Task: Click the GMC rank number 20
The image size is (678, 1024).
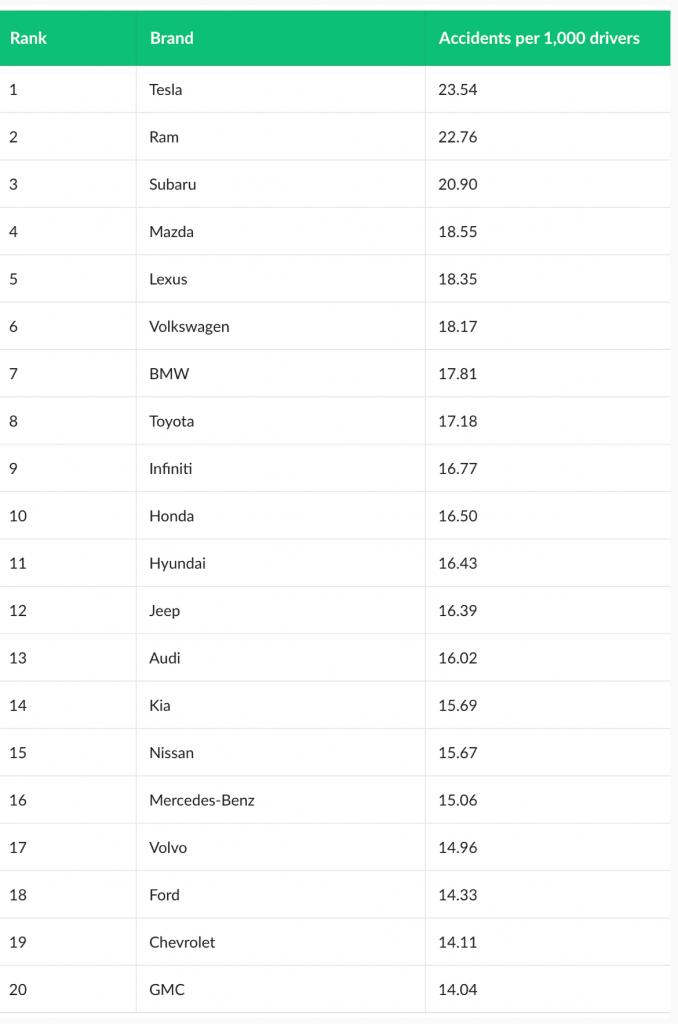Action: [x=18, y=989]
